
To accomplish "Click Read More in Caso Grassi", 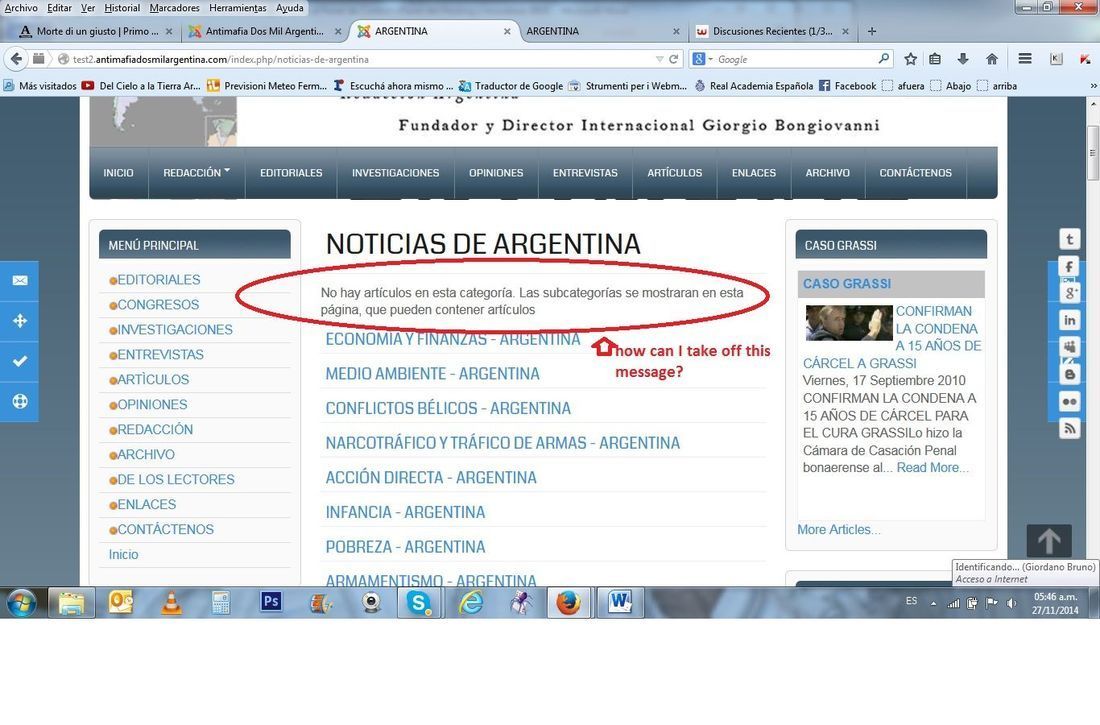I will pos(932,467).
